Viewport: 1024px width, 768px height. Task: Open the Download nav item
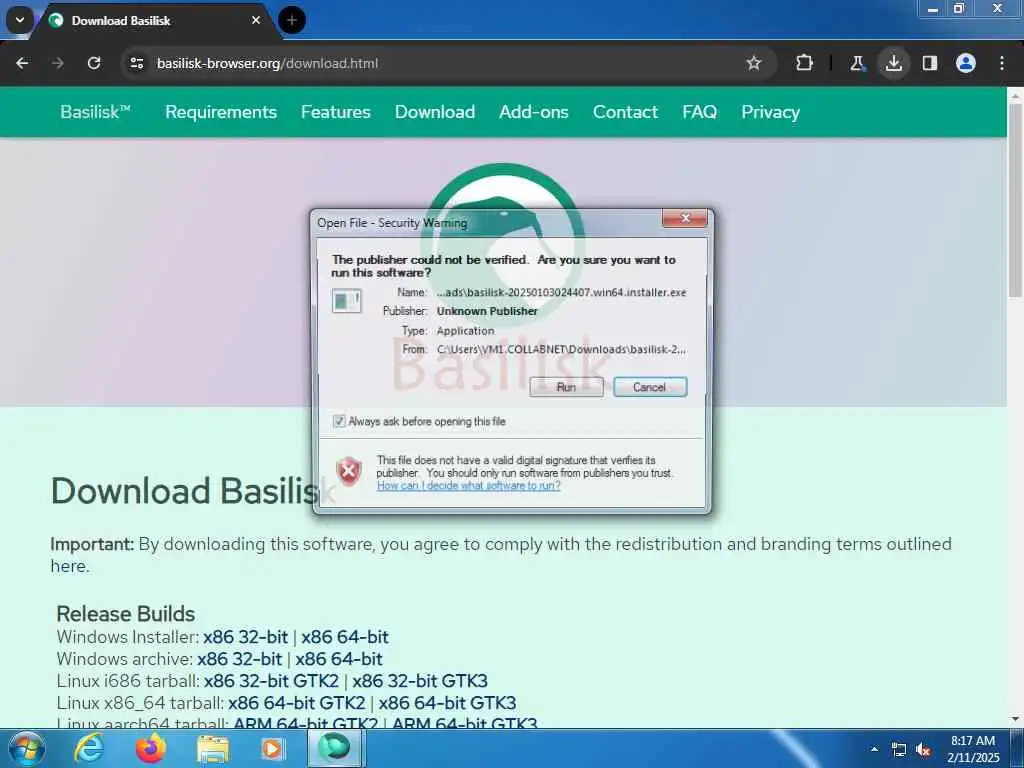(x=435, y=112)
